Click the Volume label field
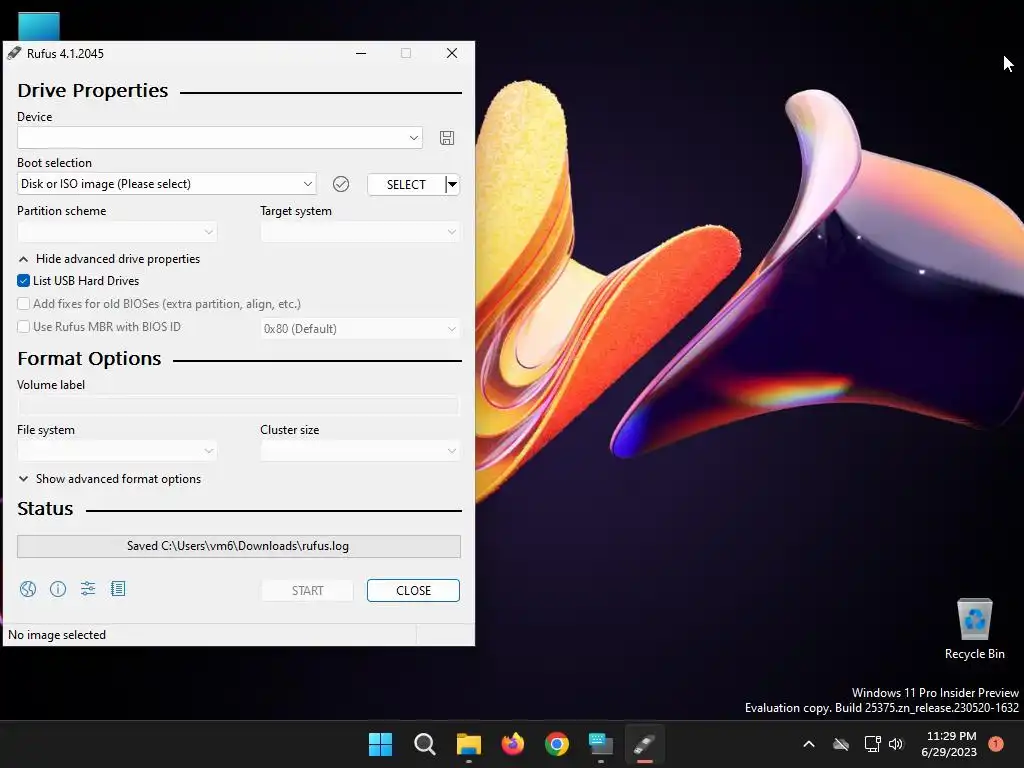 point(238,406)
